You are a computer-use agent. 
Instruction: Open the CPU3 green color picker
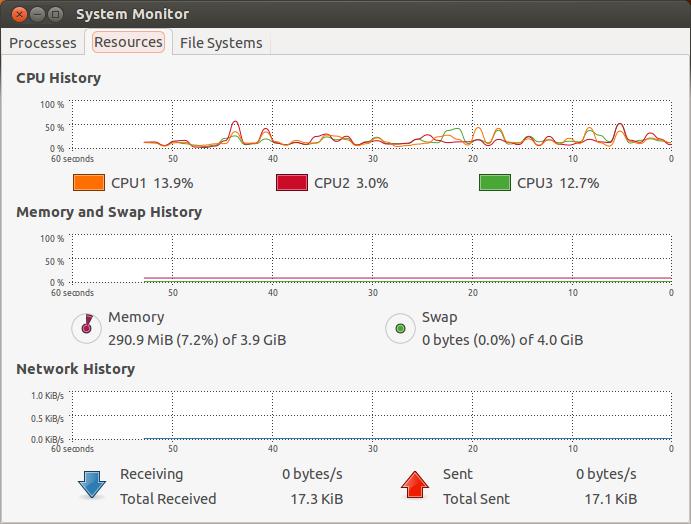point(495,183)
